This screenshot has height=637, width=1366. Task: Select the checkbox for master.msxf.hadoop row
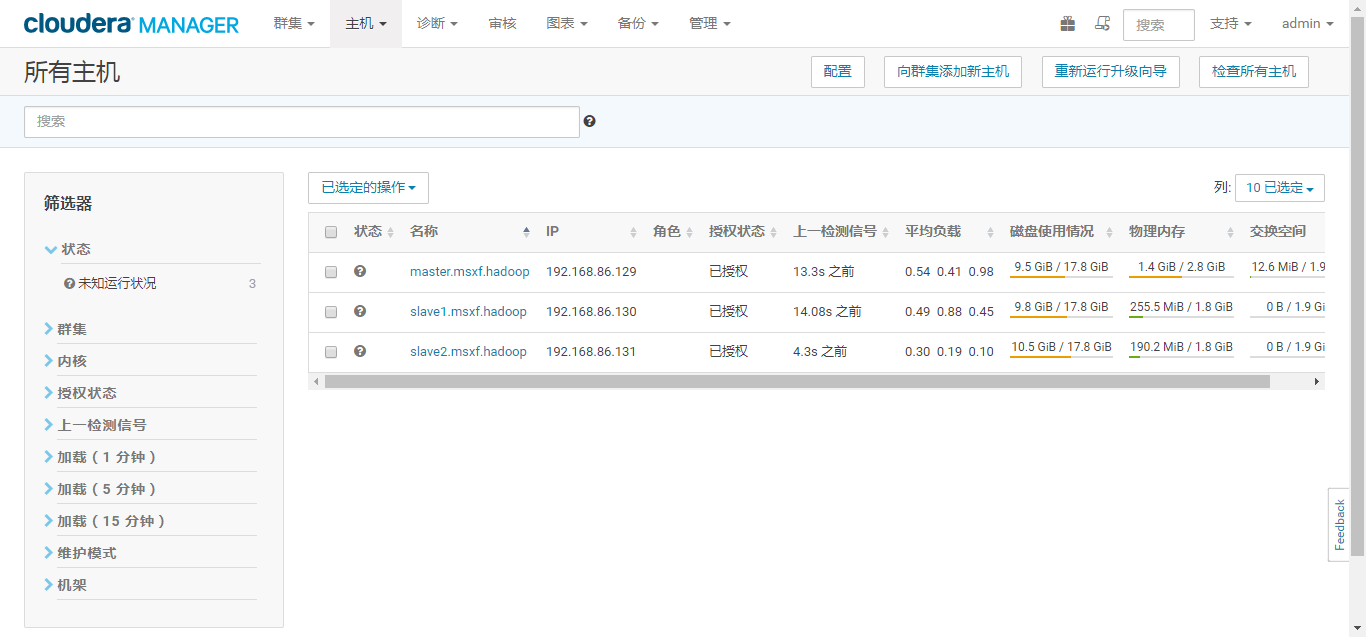click(331, 271)
